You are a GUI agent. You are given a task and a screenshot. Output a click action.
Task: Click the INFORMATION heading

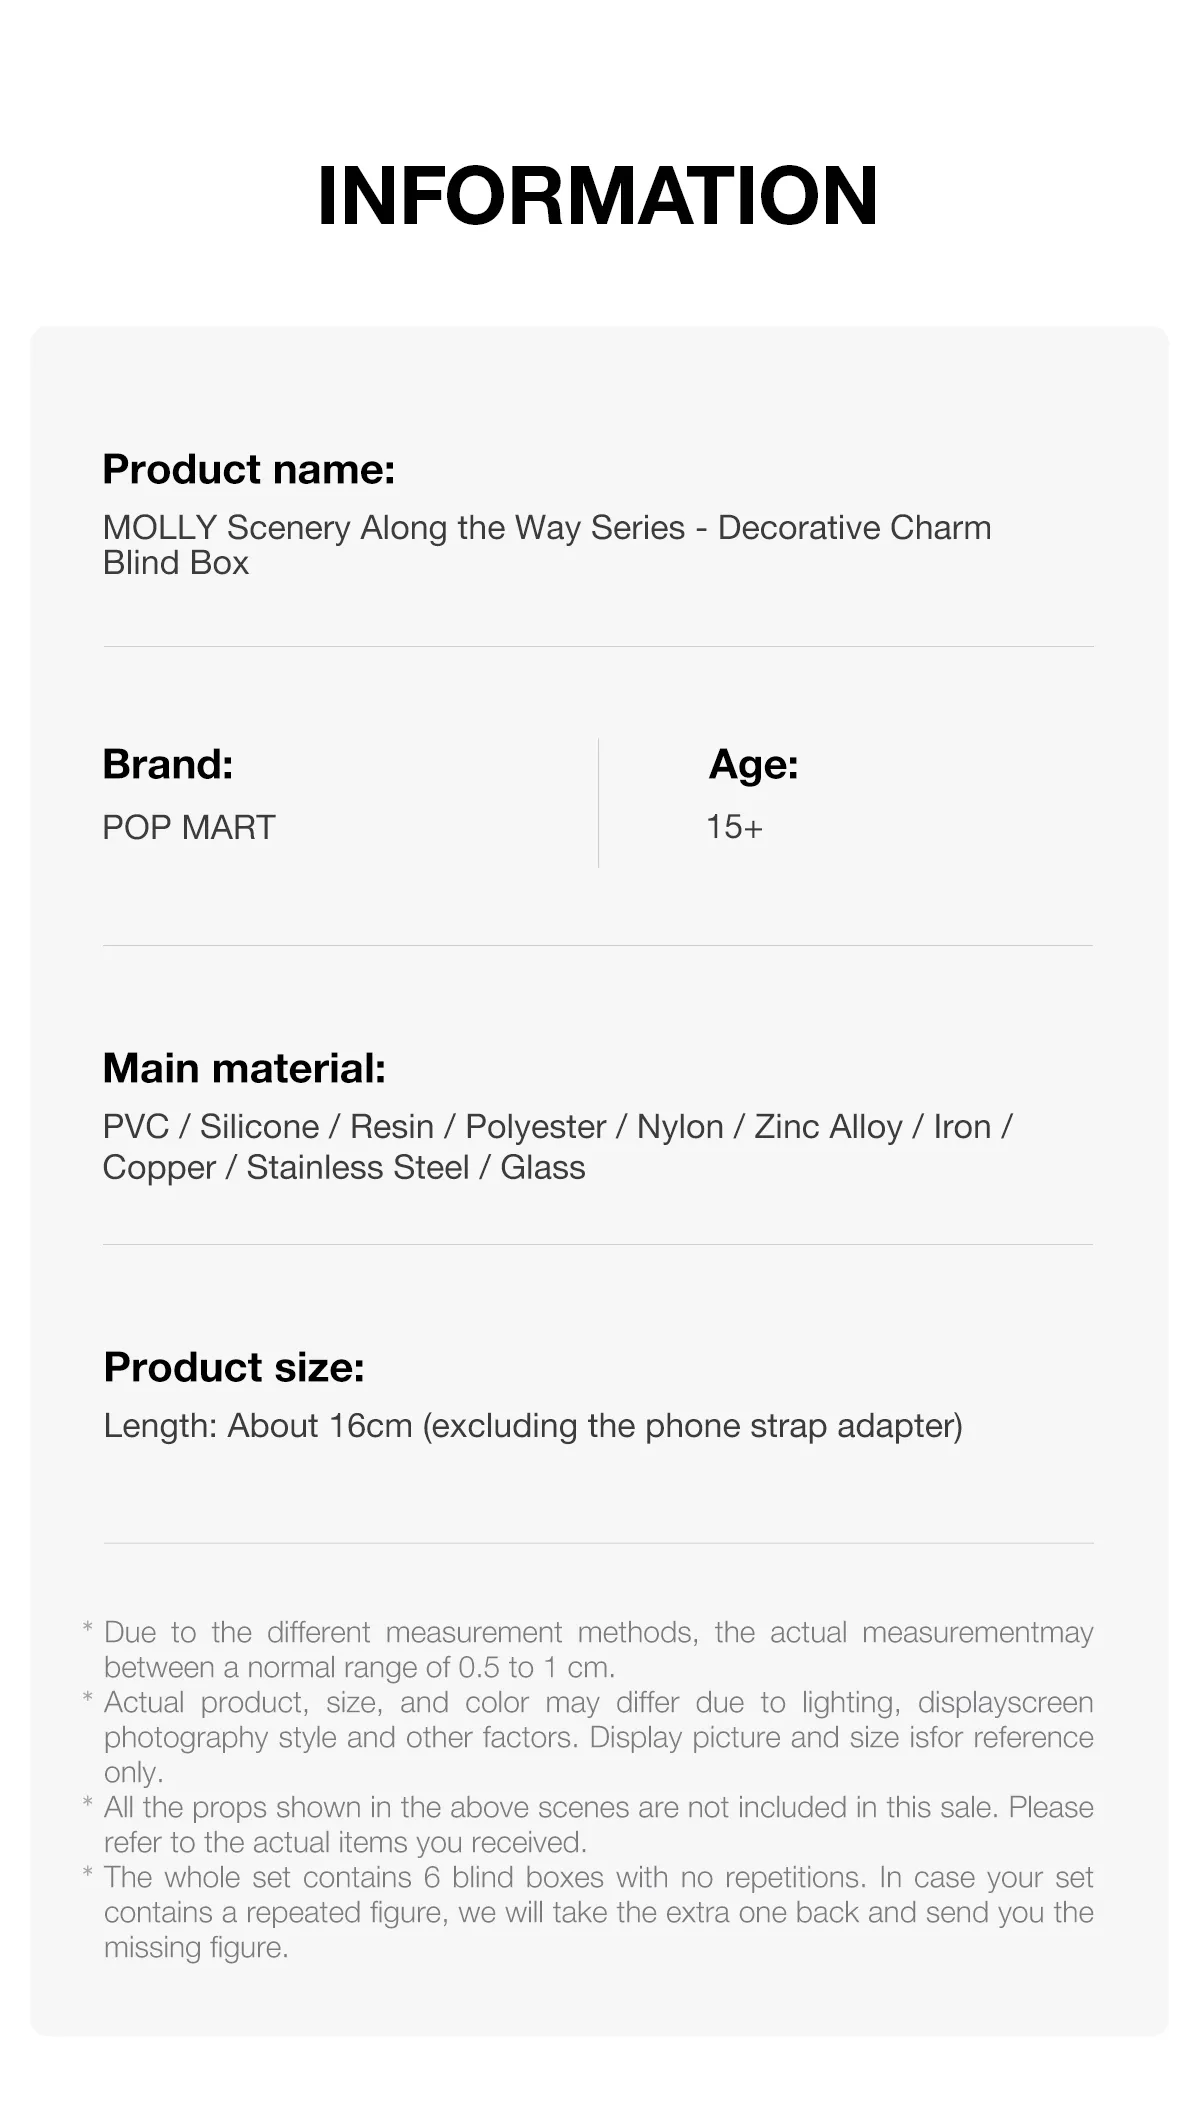click(x=598, y=195)
